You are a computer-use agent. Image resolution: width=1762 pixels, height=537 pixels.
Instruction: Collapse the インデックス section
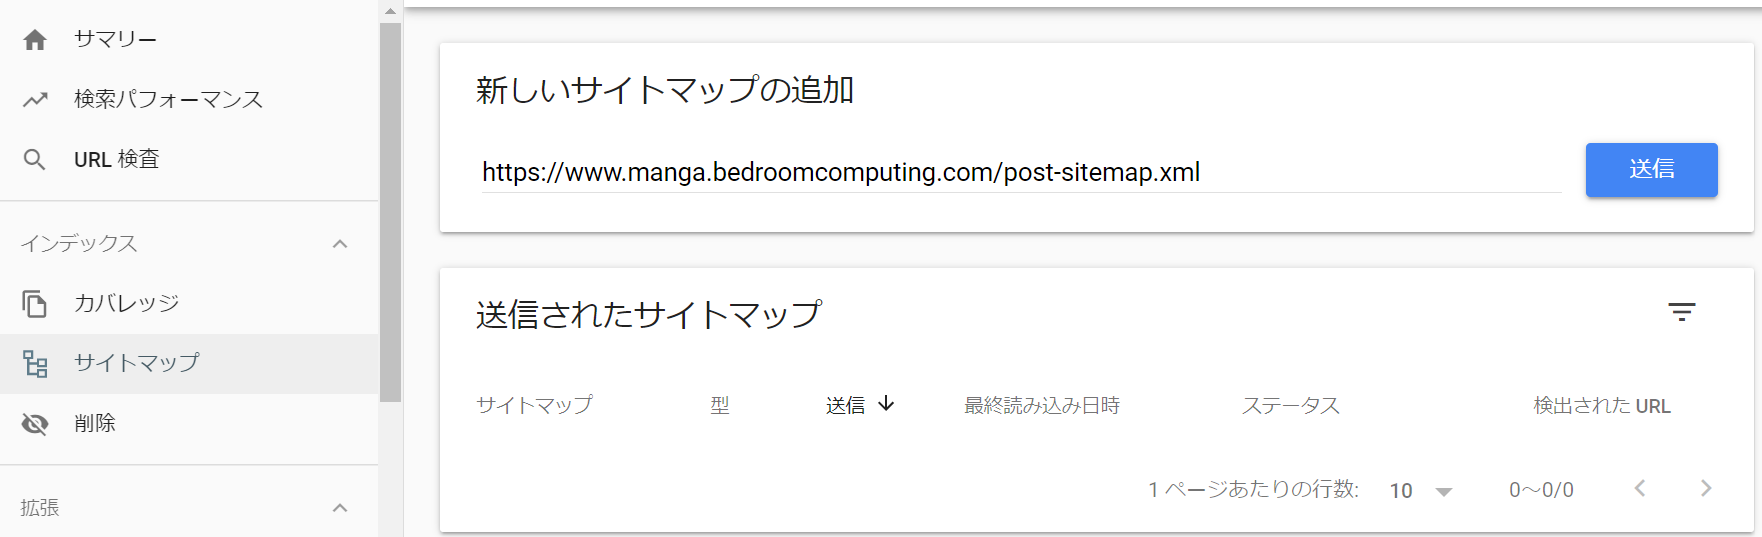point(340,244)
